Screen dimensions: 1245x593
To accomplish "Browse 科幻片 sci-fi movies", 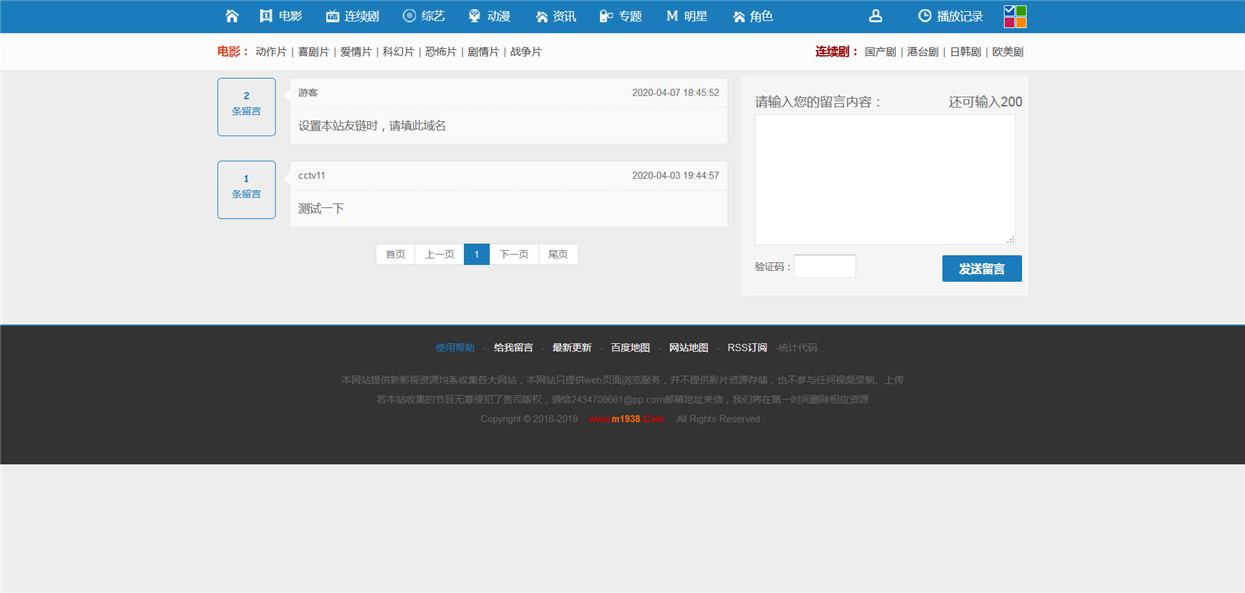I will pos(398,52).
